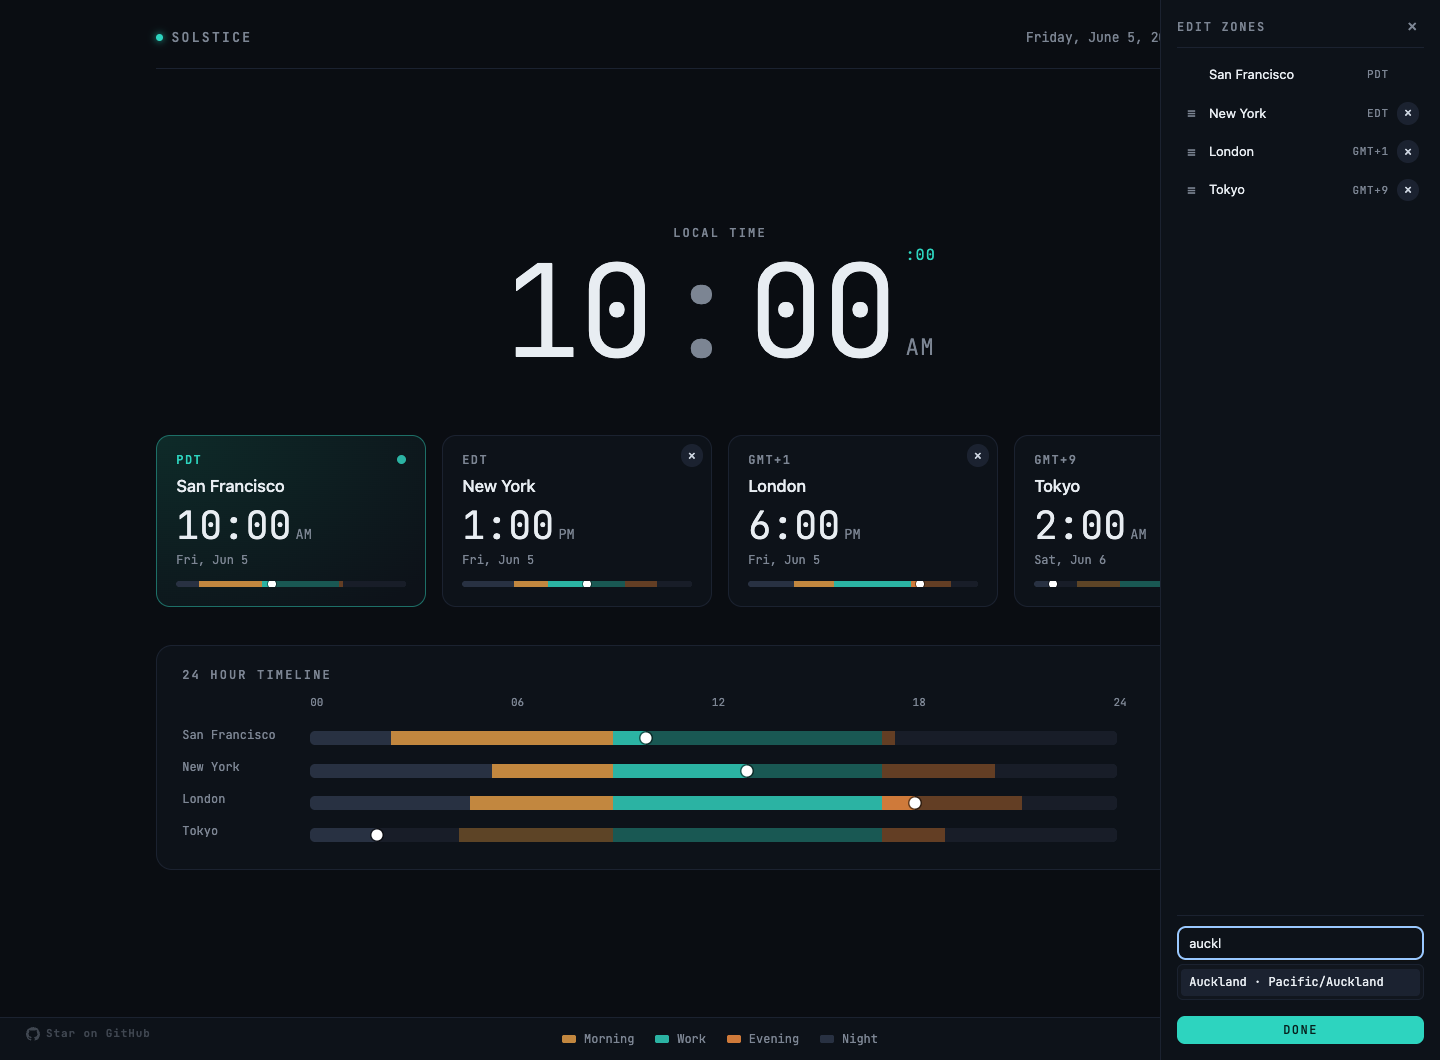The height and width of the screenshot is (1060, 1440).
Task: Open the New York clock card
Action: [577, 521]
